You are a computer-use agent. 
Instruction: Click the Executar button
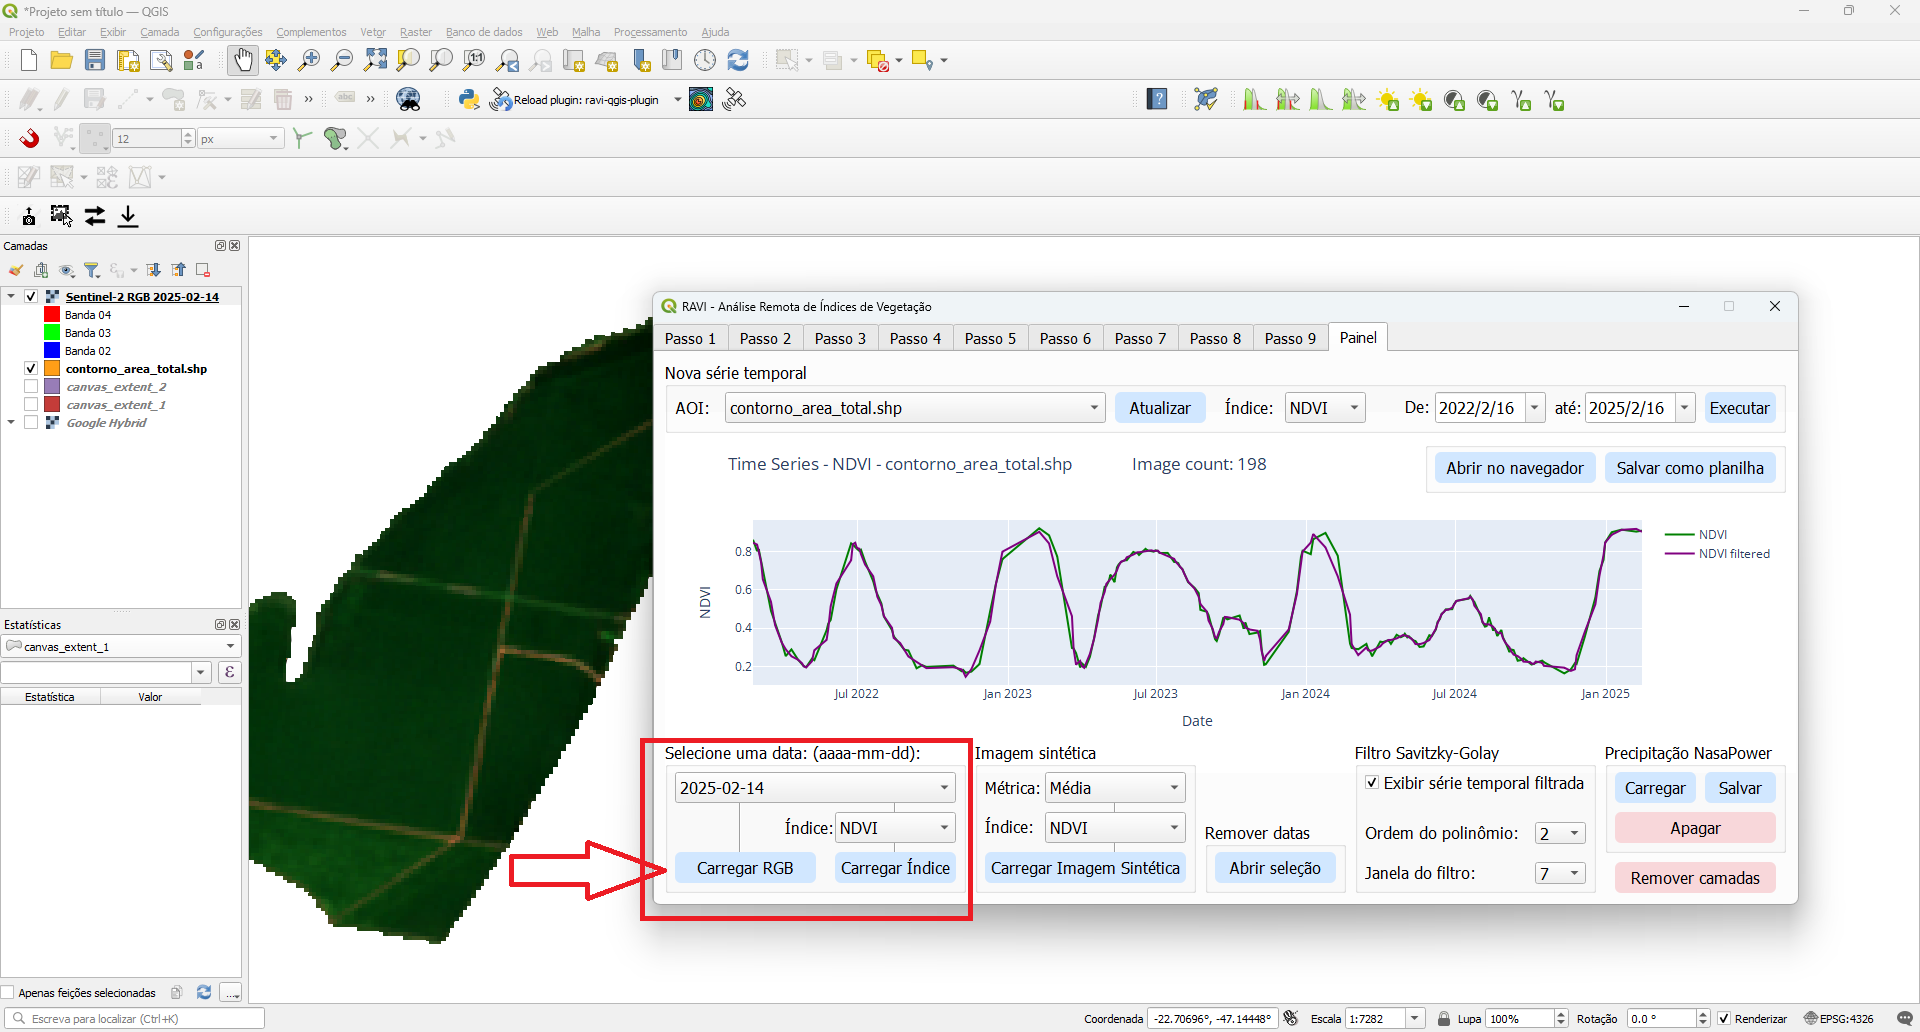coord(1739,408)
